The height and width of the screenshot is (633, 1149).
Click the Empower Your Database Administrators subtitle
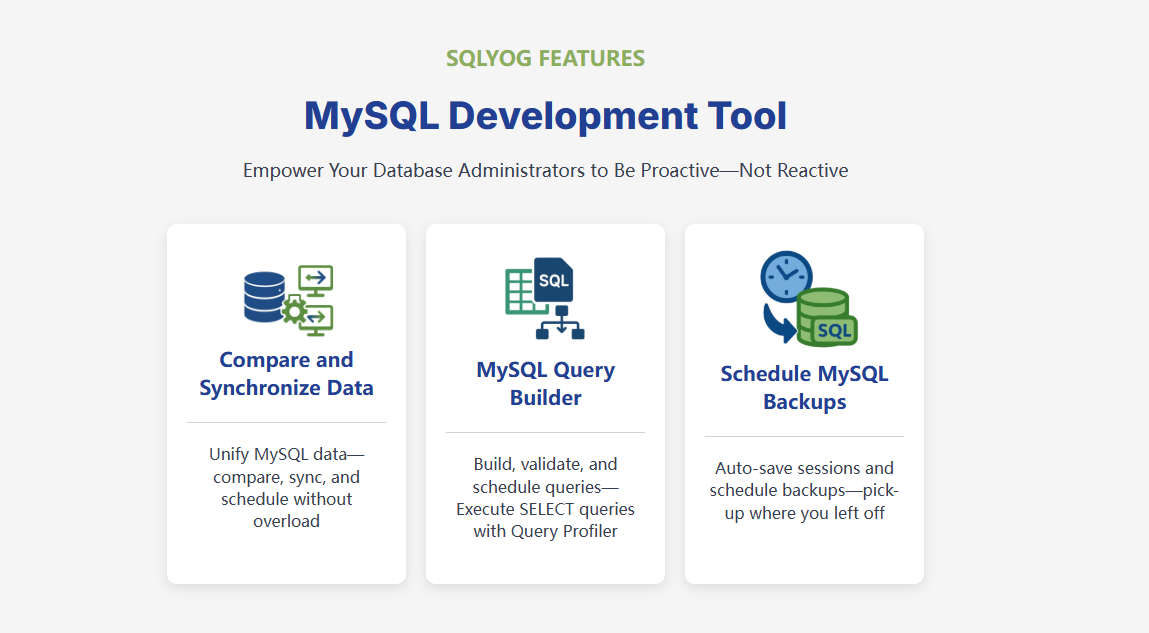[545, 171]
